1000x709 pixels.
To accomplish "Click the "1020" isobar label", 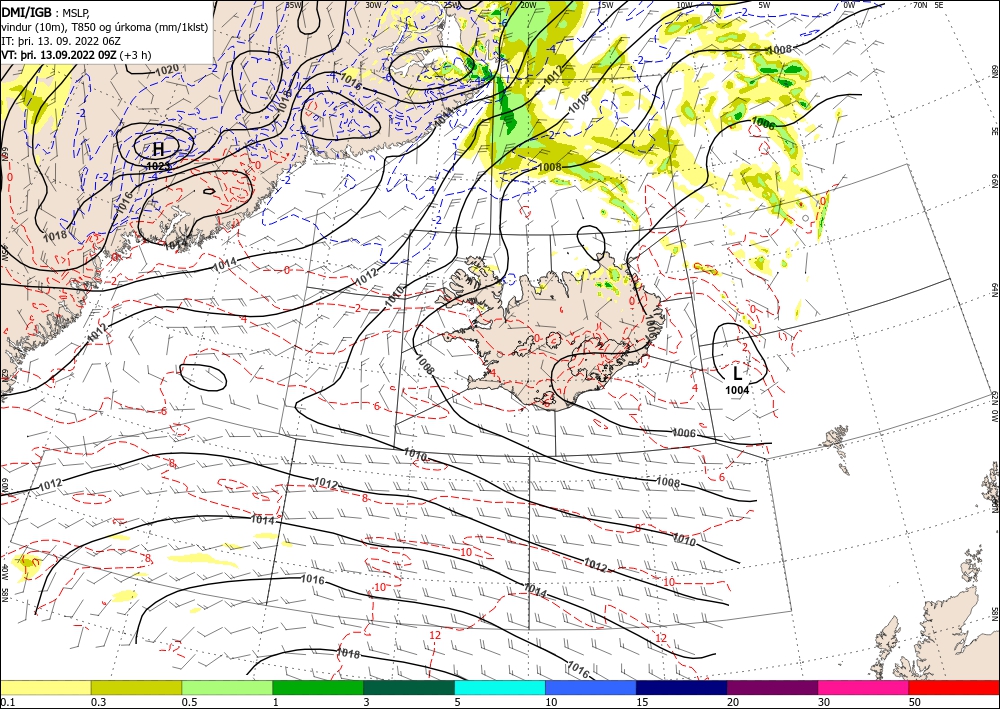I will point(167,69).
